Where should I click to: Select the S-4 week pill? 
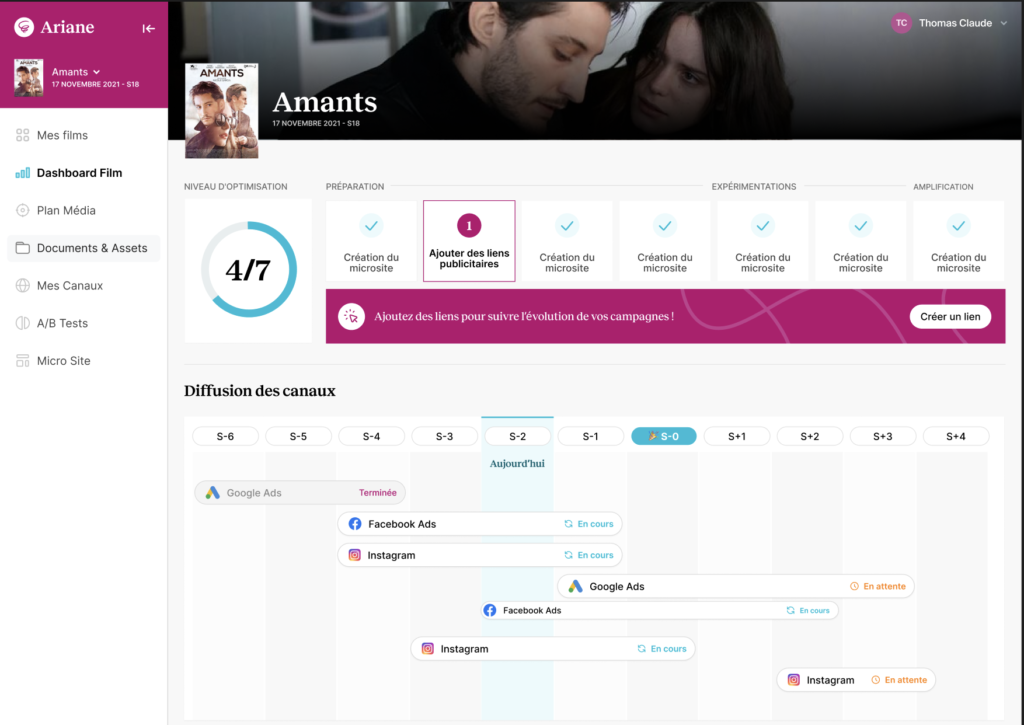point(372,436)
